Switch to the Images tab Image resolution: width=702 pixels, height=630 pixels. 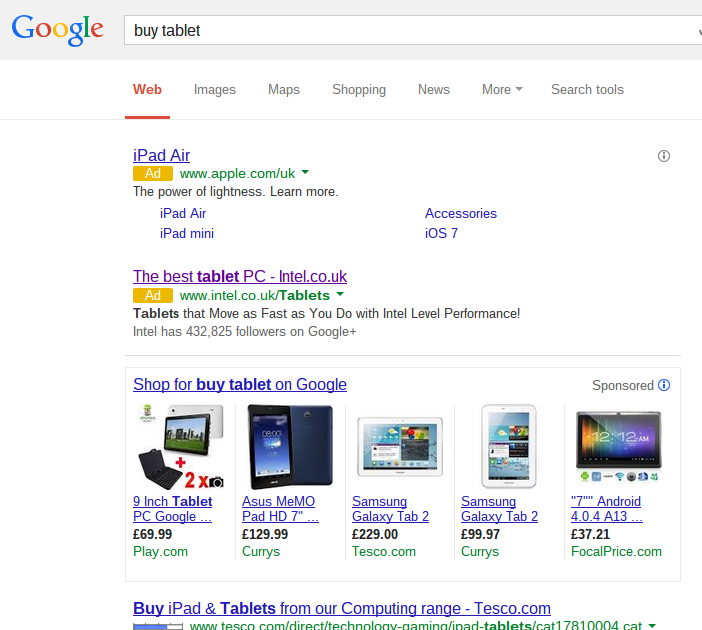pos(214,90)
